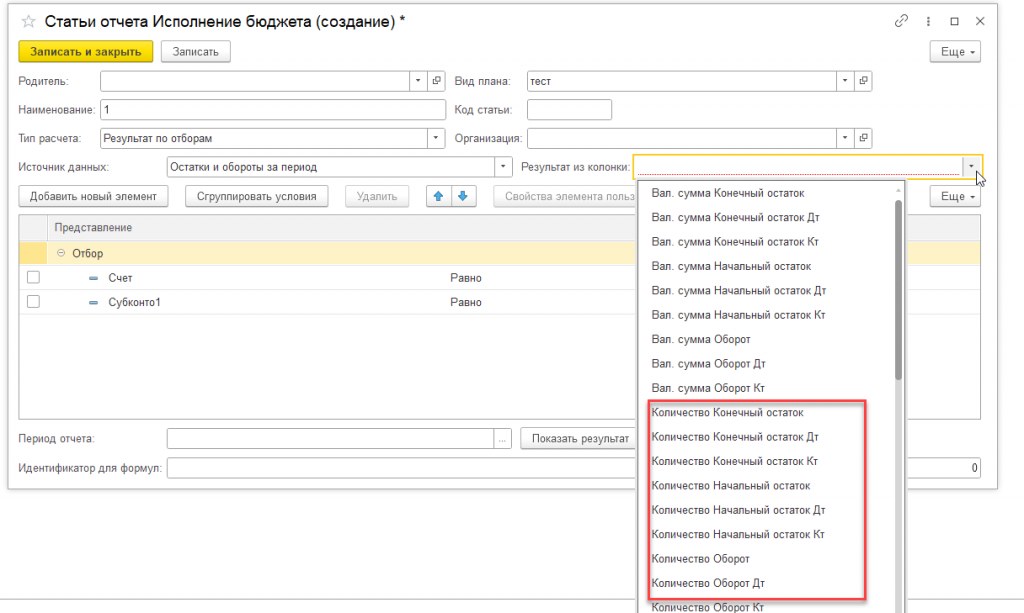Image resolution: width=1024 pixels, height=613 pixels.
Task: Open Вид плана dropdown list
Action: (845, 81)
